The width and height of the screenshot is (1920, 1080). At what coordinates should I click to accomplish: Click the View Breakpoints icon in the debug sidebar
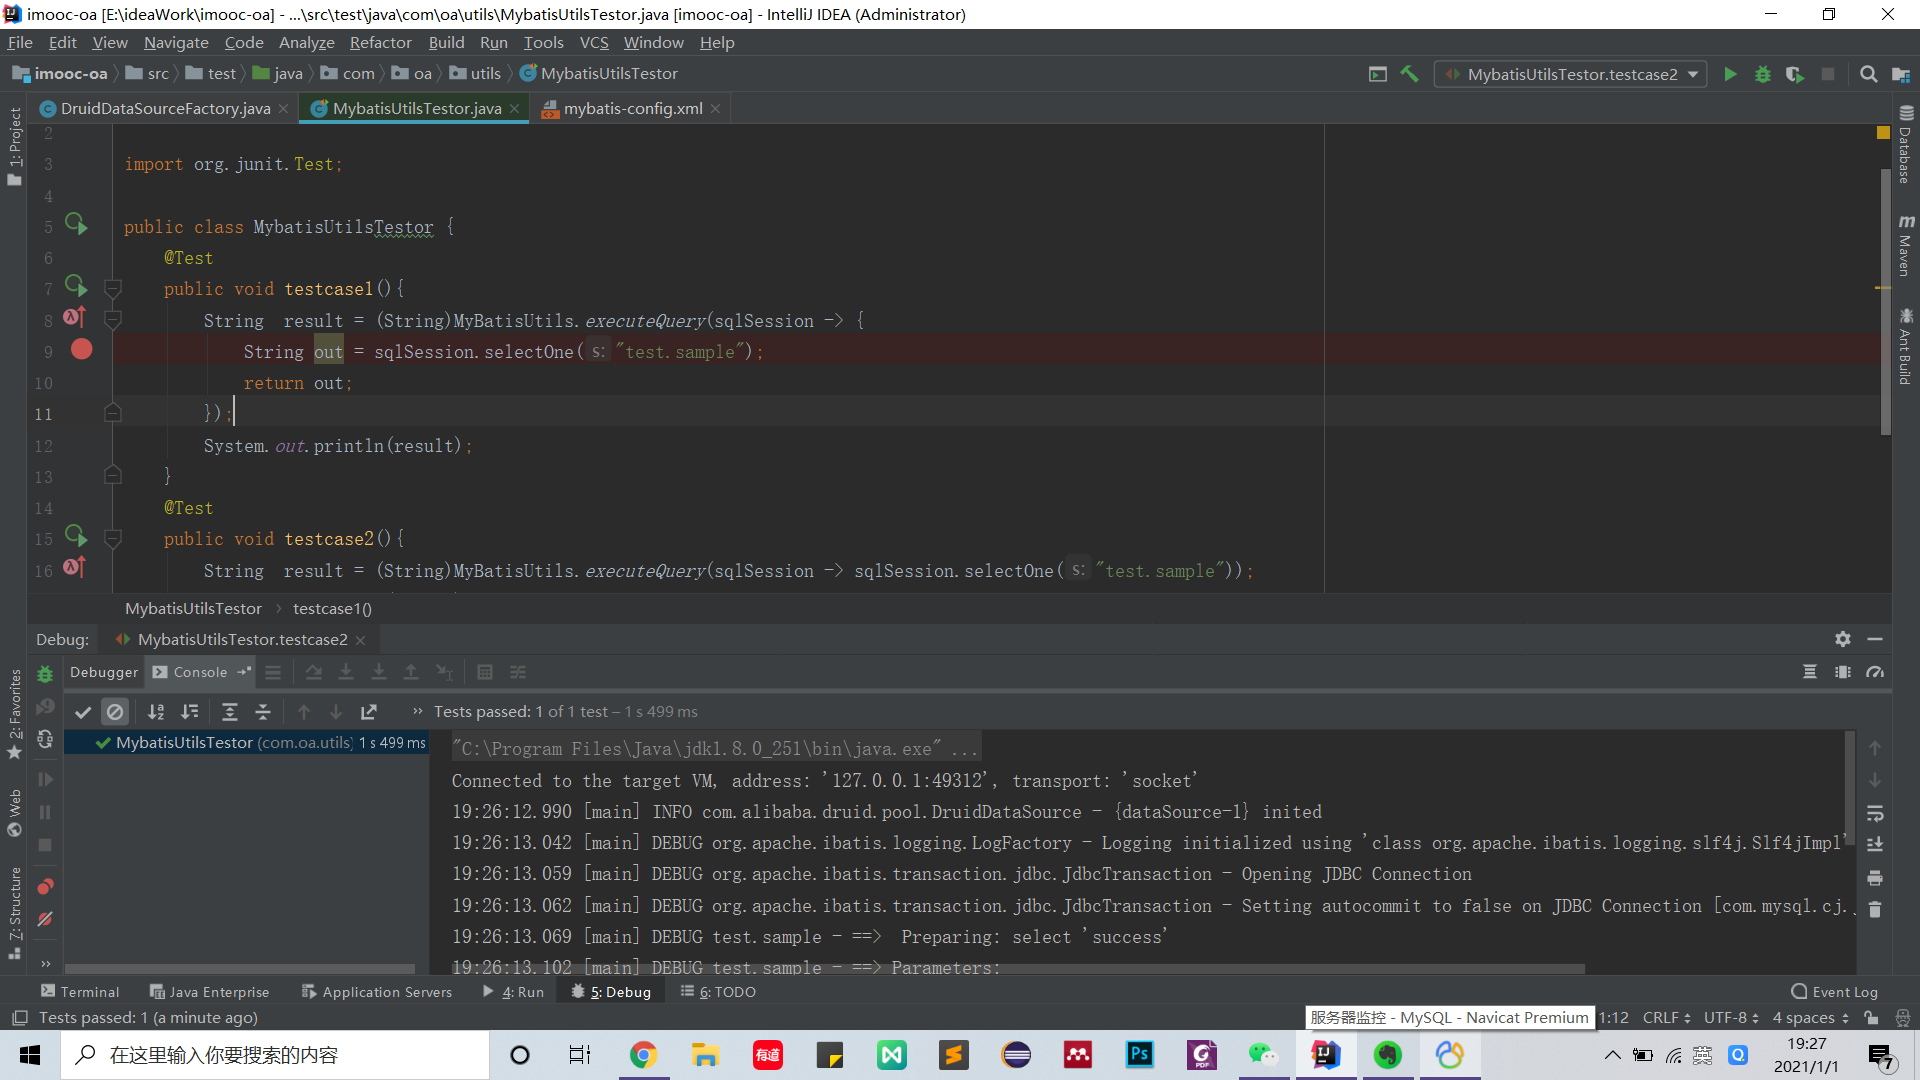(45, 887)
